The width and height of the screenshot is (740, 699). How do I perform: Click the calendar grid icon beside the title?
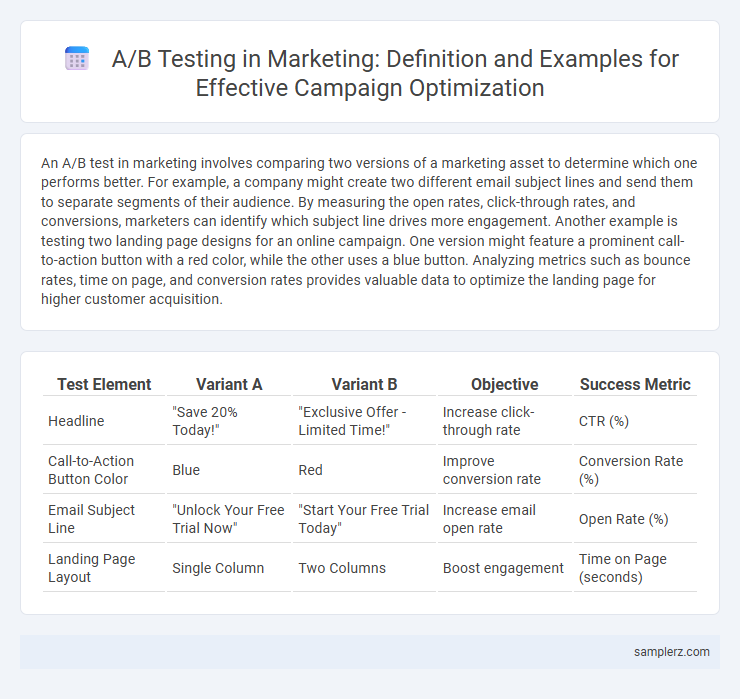click(76, 59)
